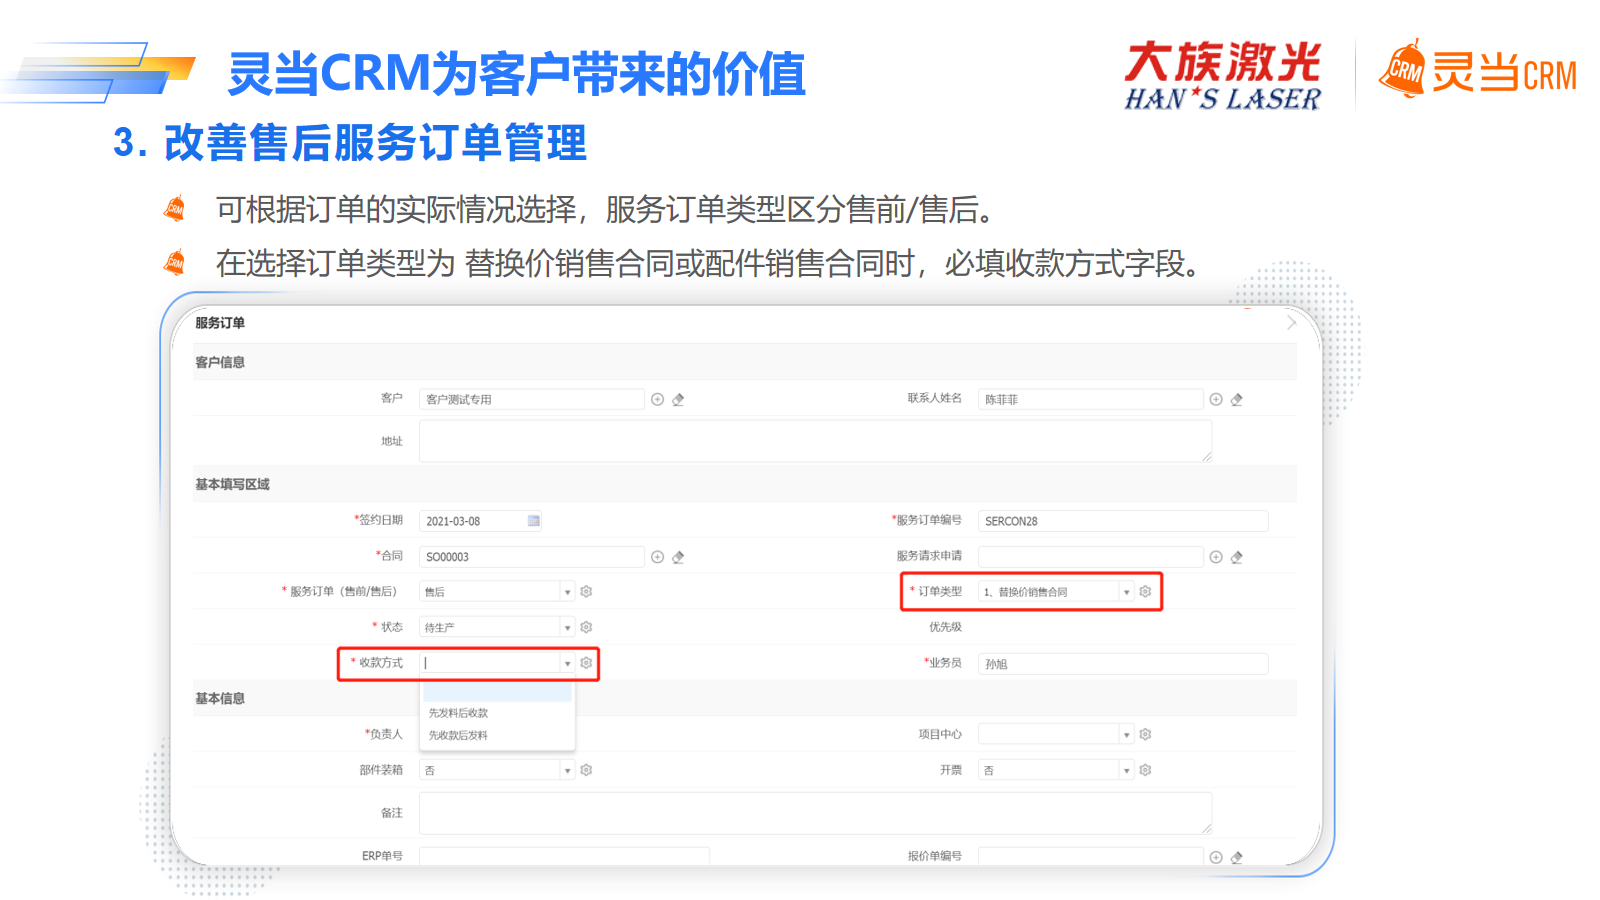Expand the 项目中心 dropdown
The width and height of the screenshot is (1600, 900).
1126,735
